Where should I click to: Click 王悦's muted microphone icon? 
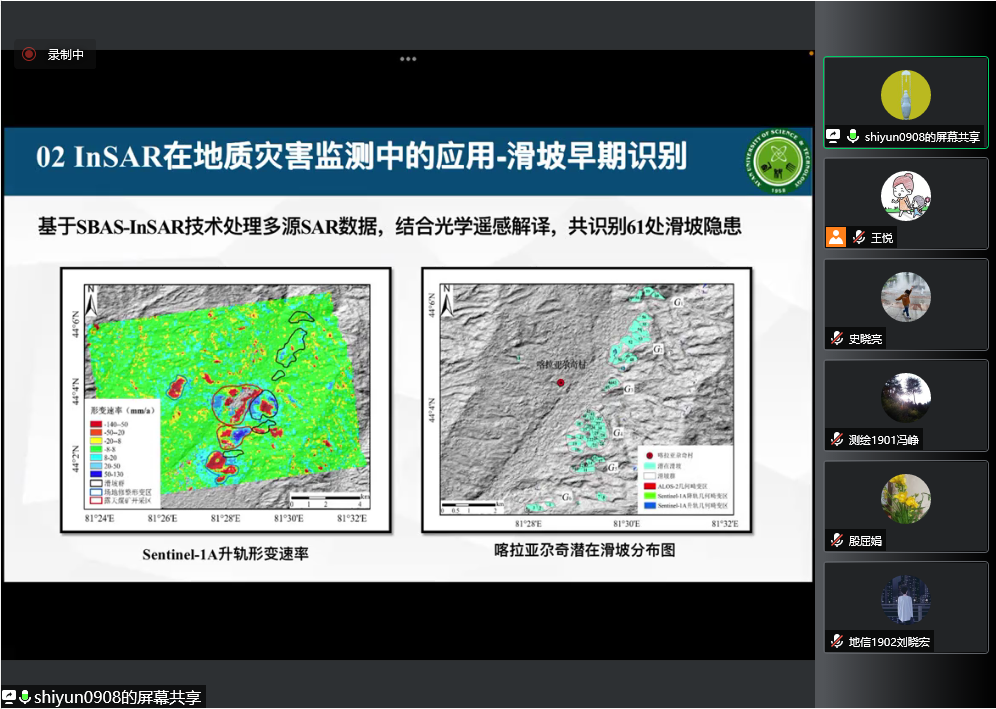coord(857,238)
